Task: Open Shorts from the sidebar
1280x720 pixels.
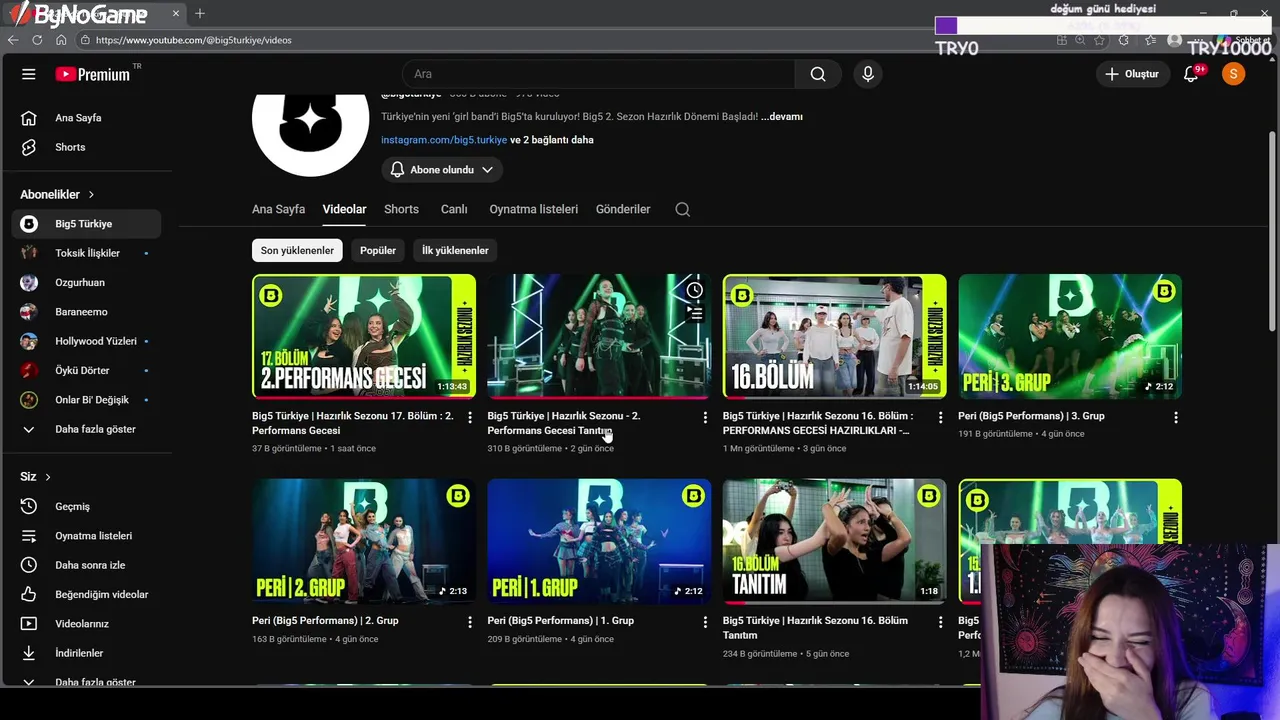Action: pyautogui.click(x=88, y=147)
